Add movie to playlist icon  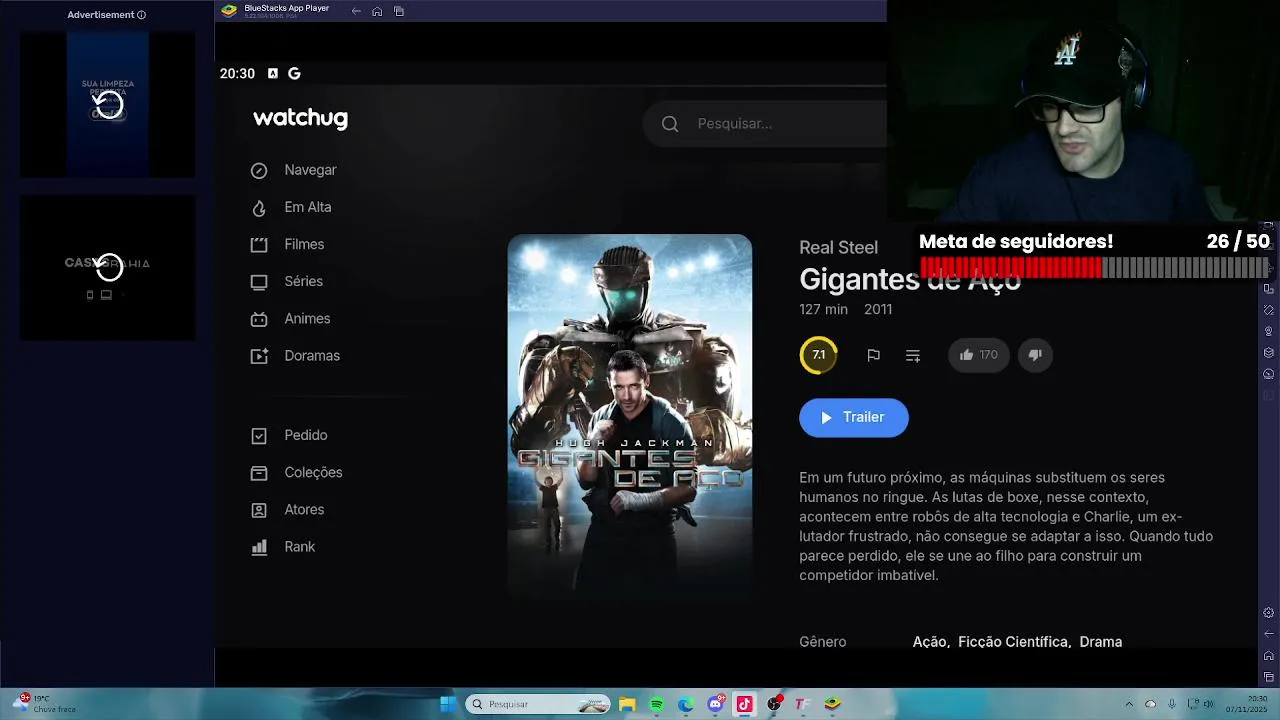(912, 355)
